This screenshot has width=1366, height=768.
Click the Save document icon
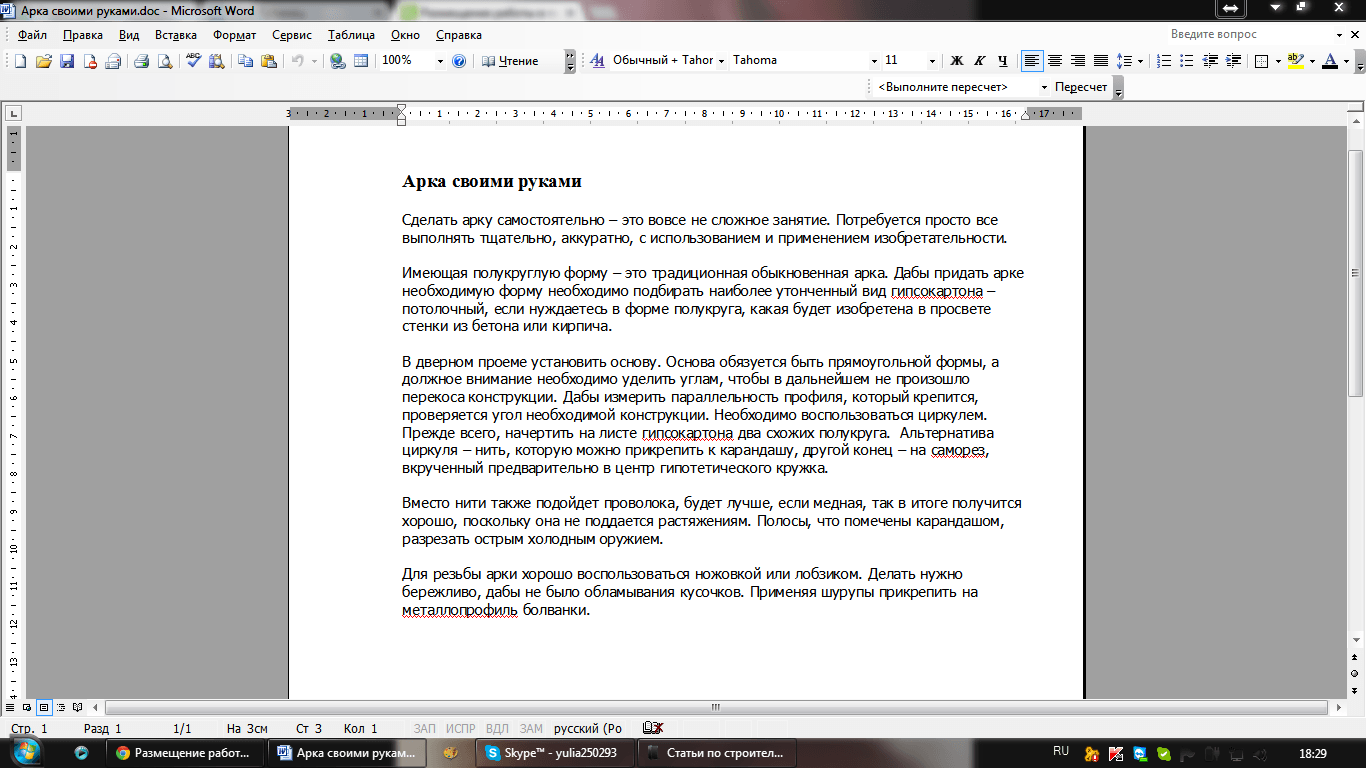tap(67, 61)
